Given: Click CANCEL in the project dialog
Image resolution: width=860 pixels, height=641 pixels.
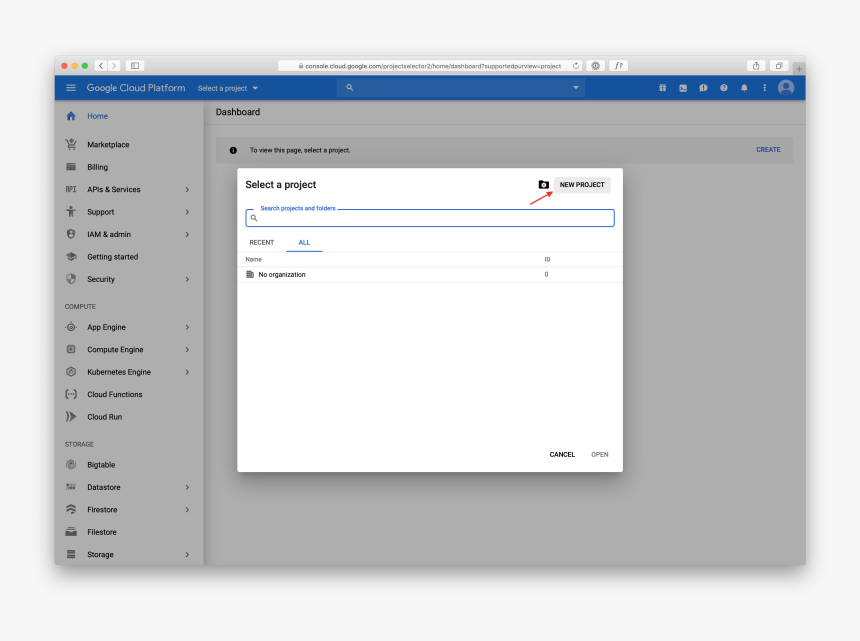Looking at the screenshot, I should (562, 455).
